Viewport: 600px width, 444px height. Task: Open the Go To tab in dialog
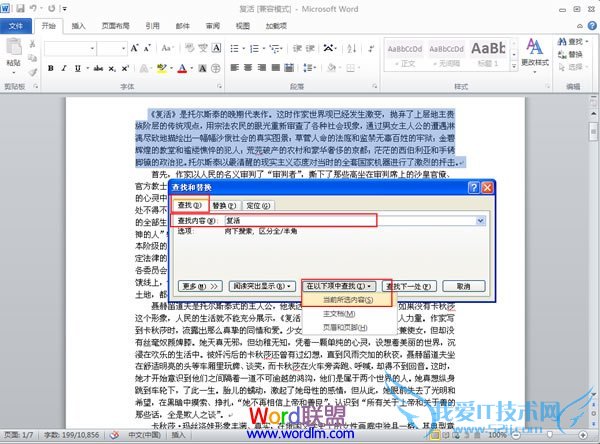point(258,206)
